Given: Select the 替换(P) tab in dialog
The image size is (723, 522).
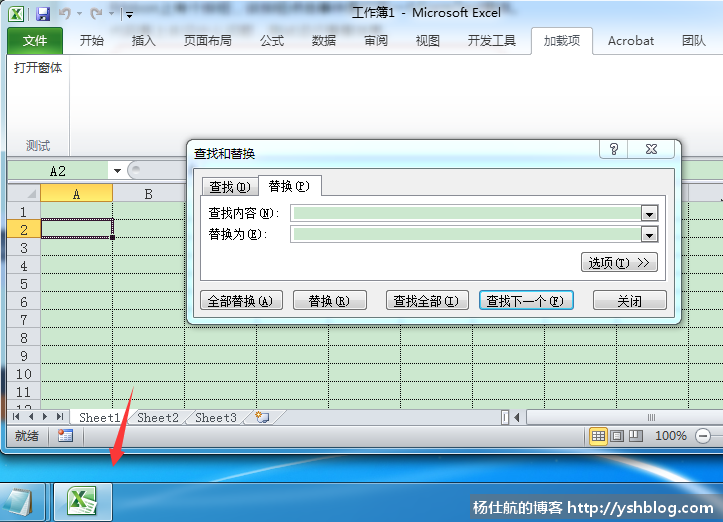Looking at the screenshot, I should click(x=289, y=186).
